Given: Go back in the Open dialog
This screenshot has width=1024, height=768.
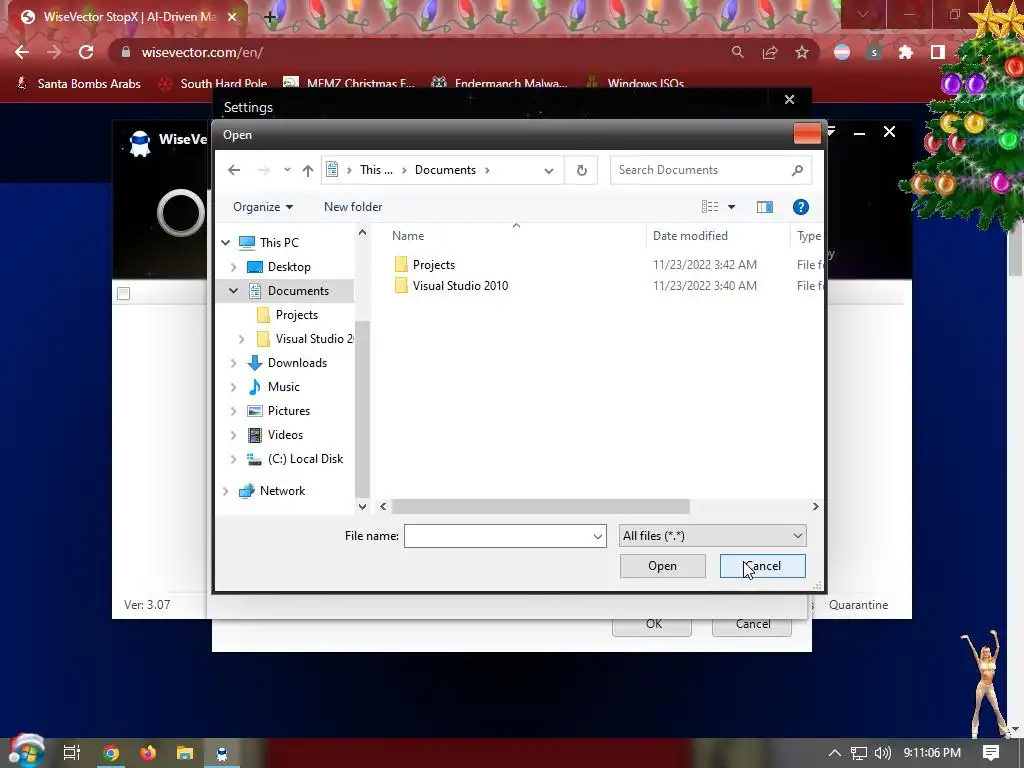Looking at the screenshot, I should coord(234,170).
